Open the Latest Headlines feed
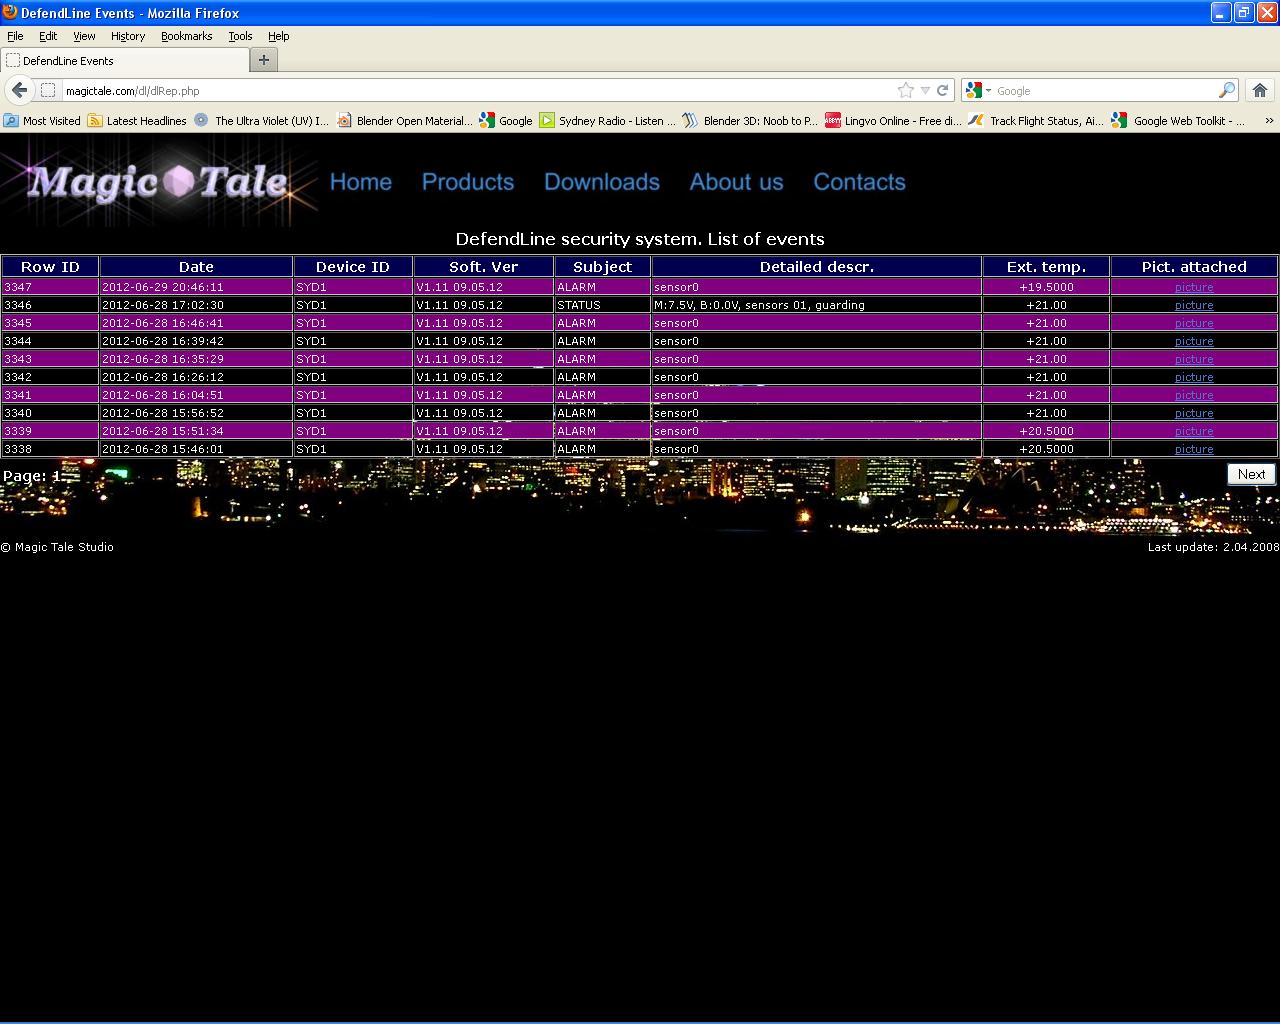The width and height of the screenshot is (1280, 1024). pos(146,120)
